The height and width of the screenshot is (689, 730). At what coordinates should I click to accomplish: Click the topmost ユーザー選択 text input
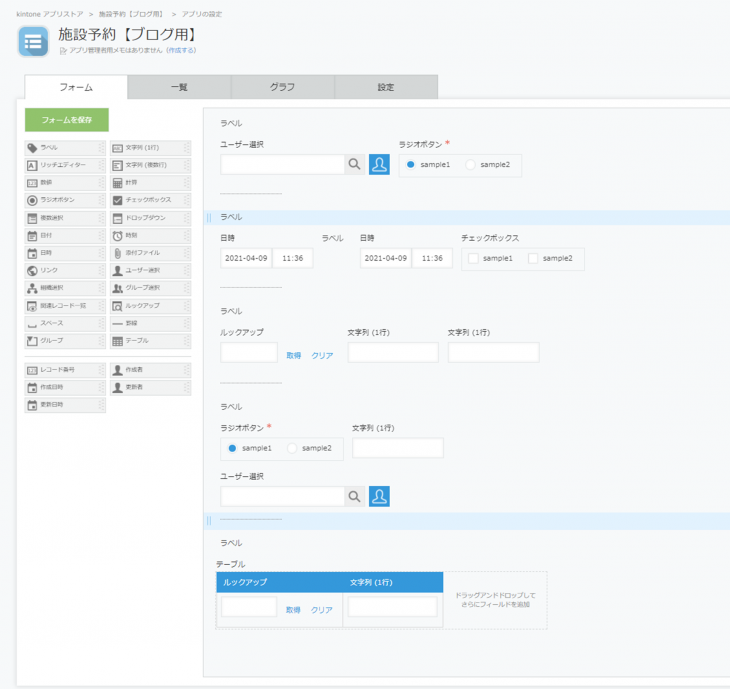(x=282, y=164)
